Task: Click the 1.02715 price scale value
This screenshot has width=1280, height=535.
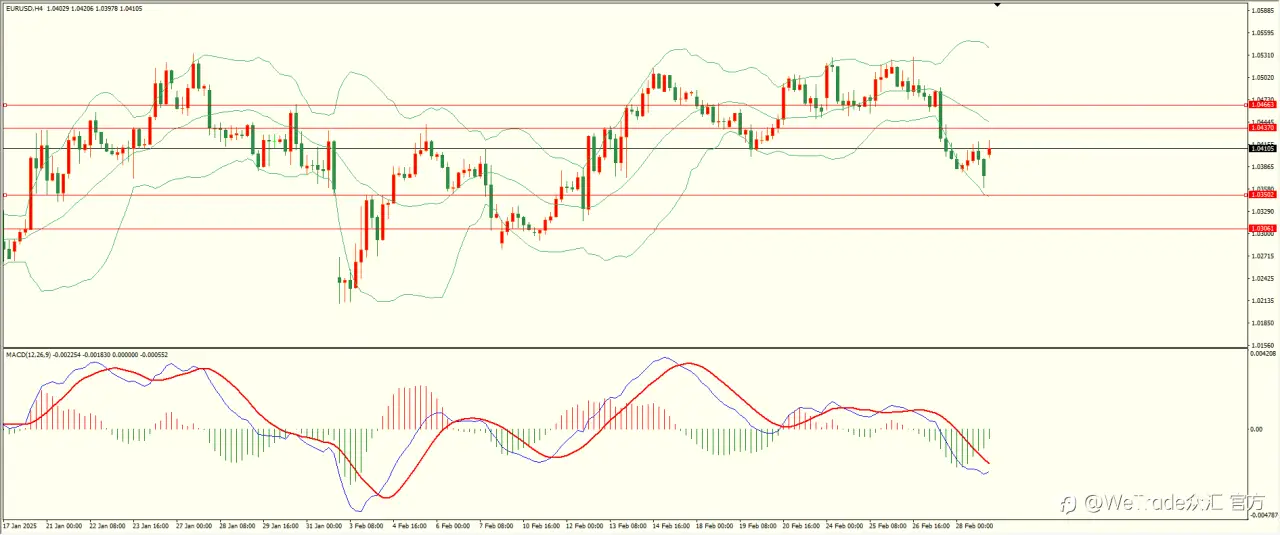Action: pos(1264,256)
